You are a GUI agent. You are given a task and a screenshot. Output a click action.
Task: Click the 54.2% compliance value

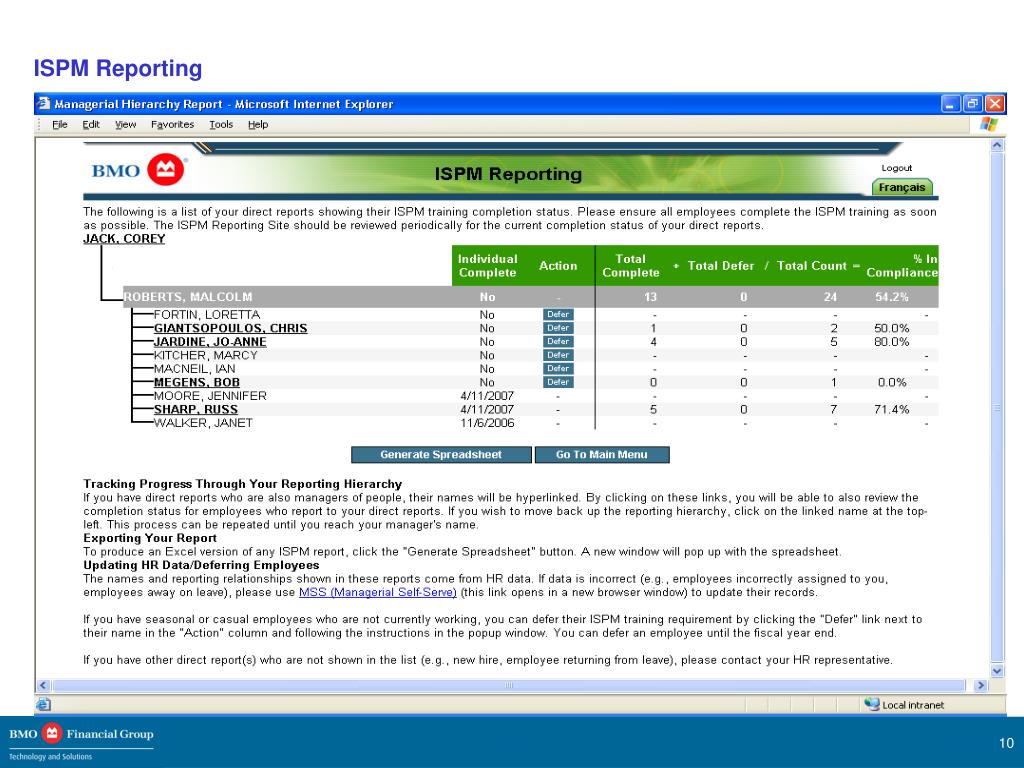click(x=892, y=297)
